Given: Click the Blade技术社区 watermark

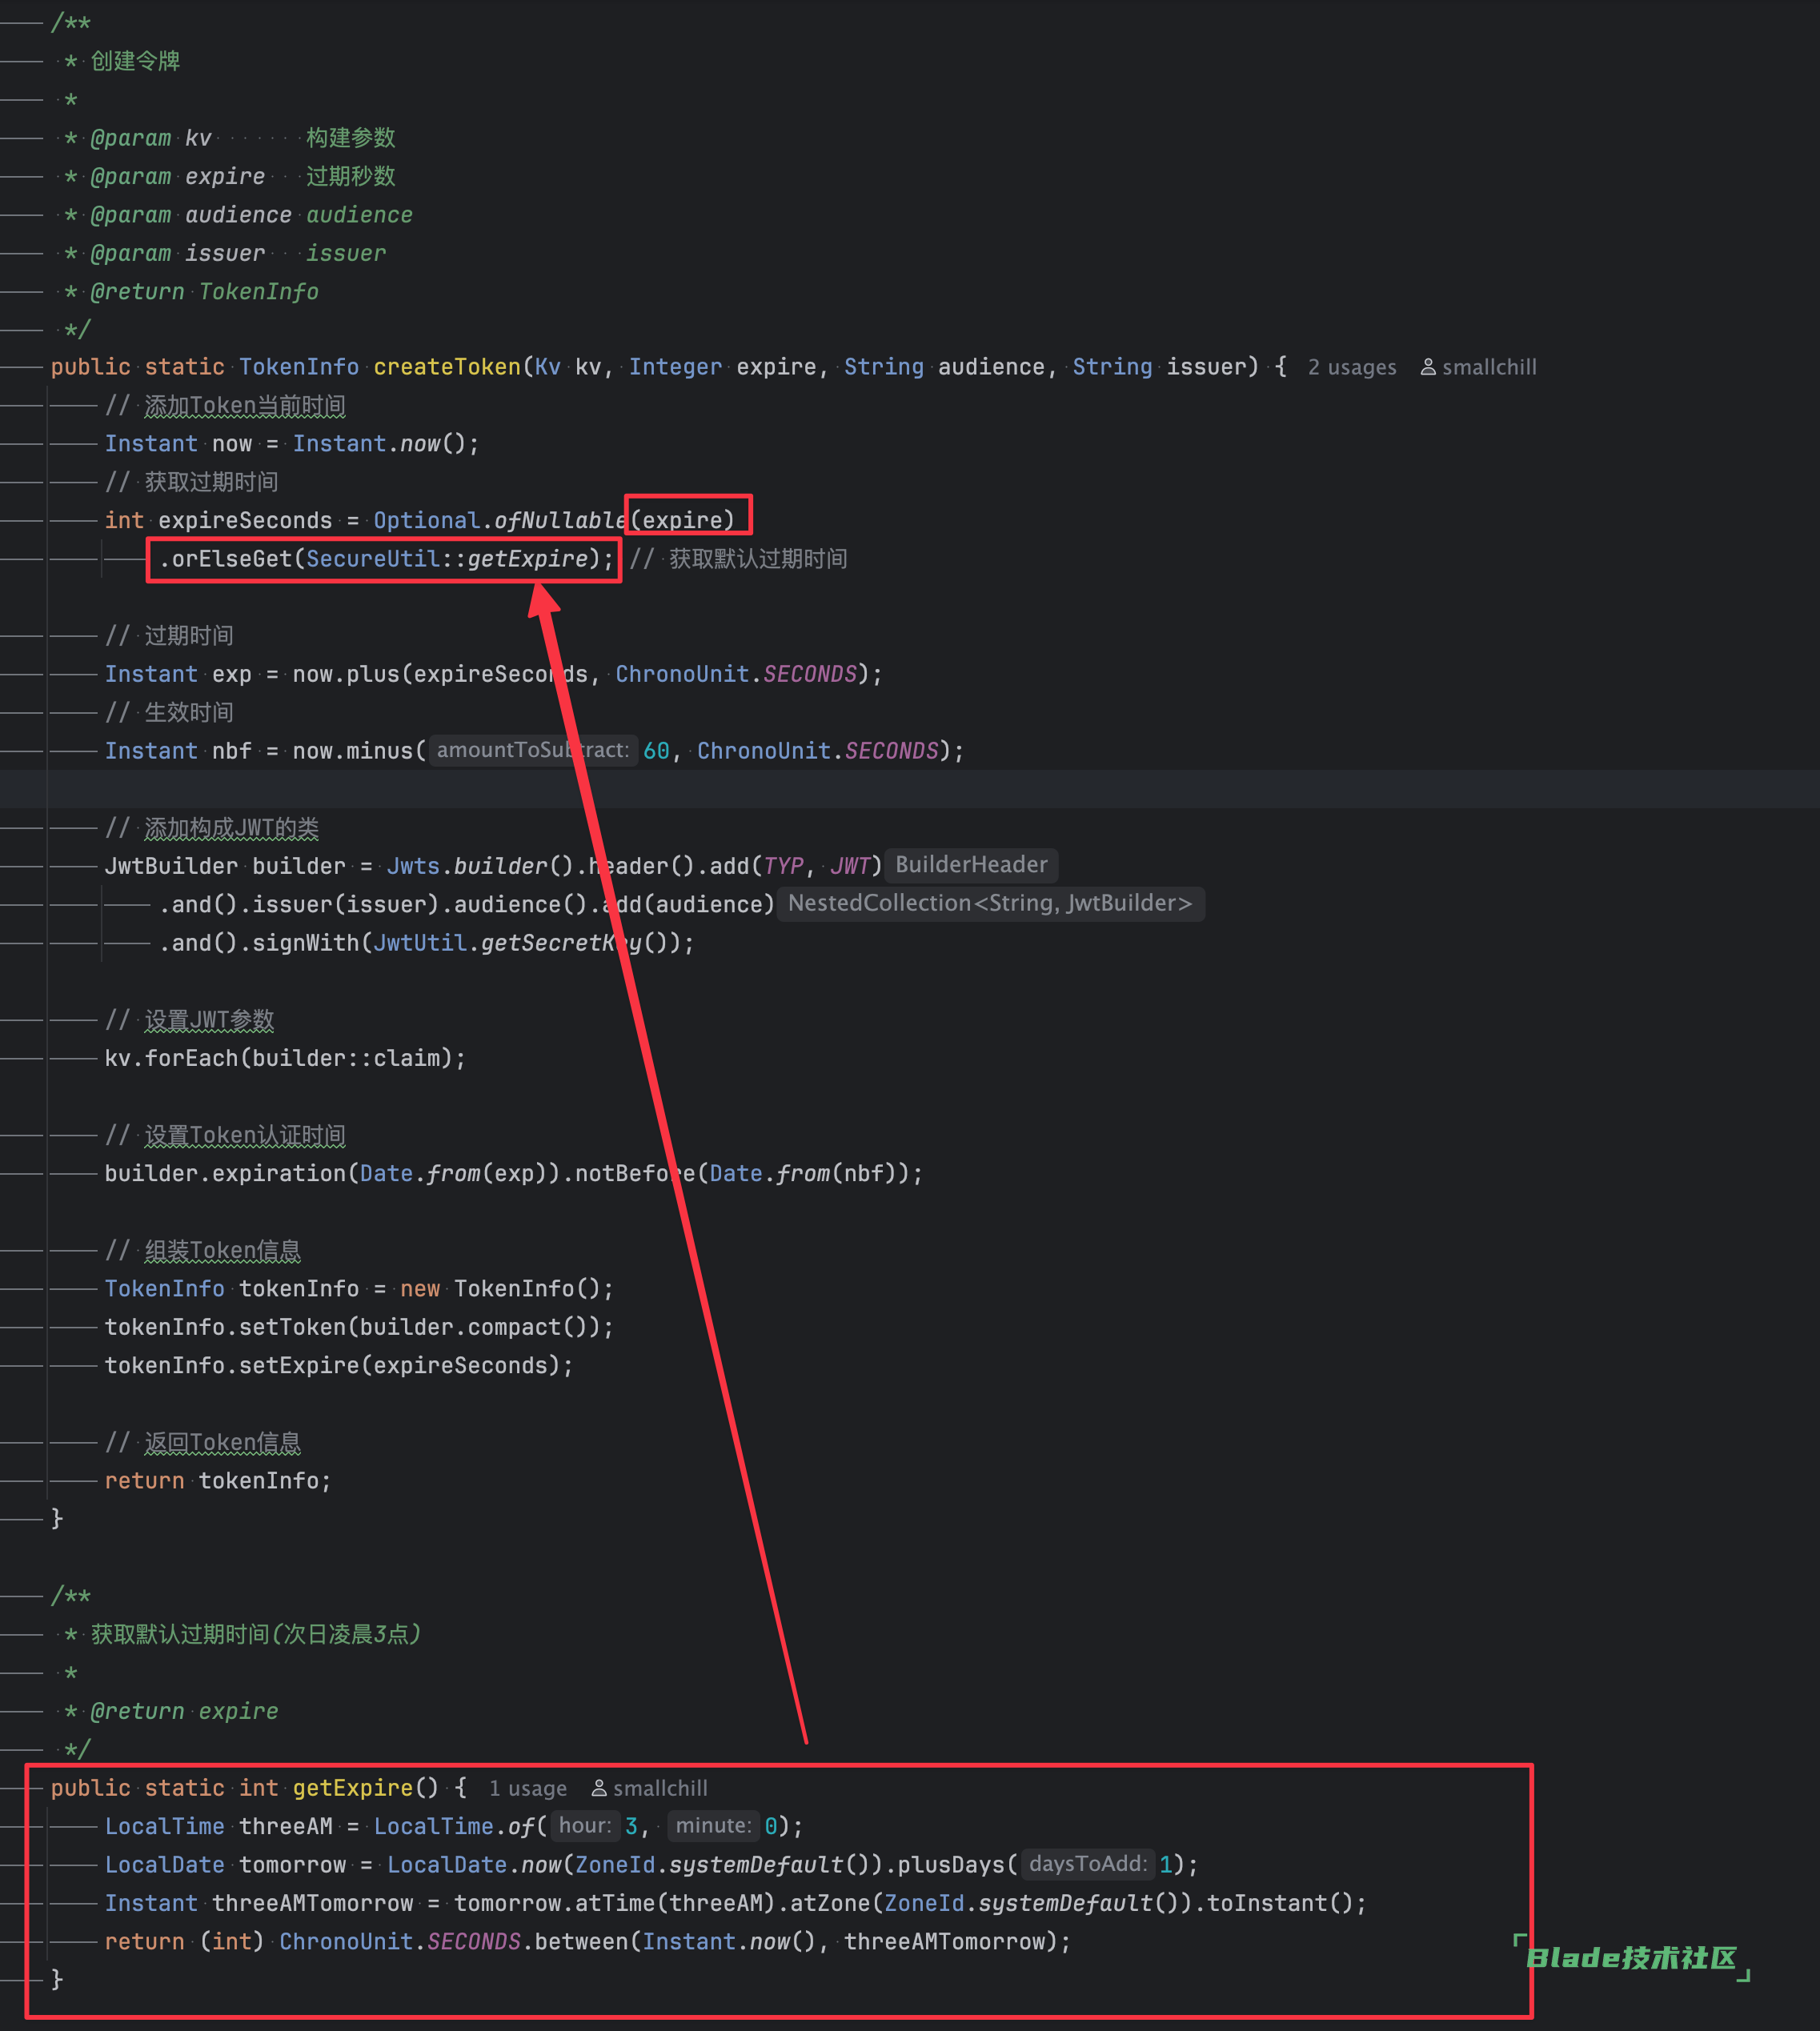Looking at the screenshot, I should click(1631, 1958).
